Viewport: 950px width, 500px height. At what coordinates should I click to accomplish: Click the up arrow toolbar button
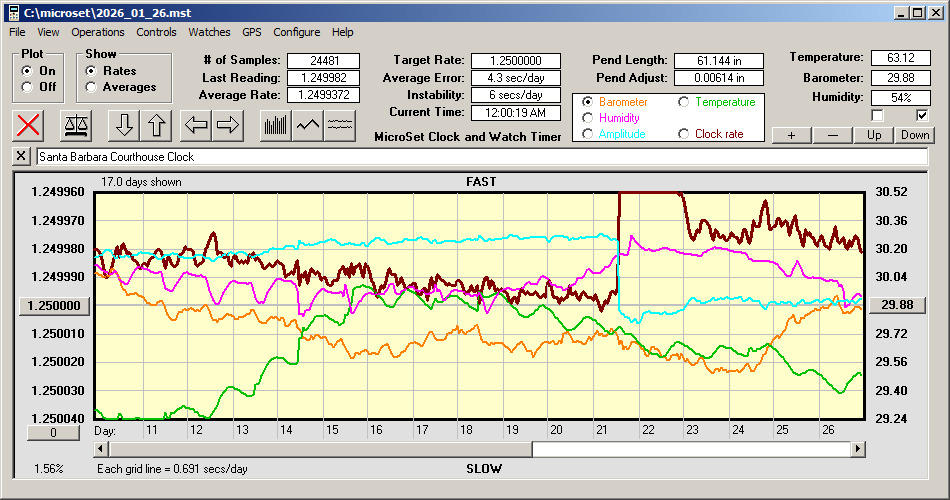coord(157,125)
